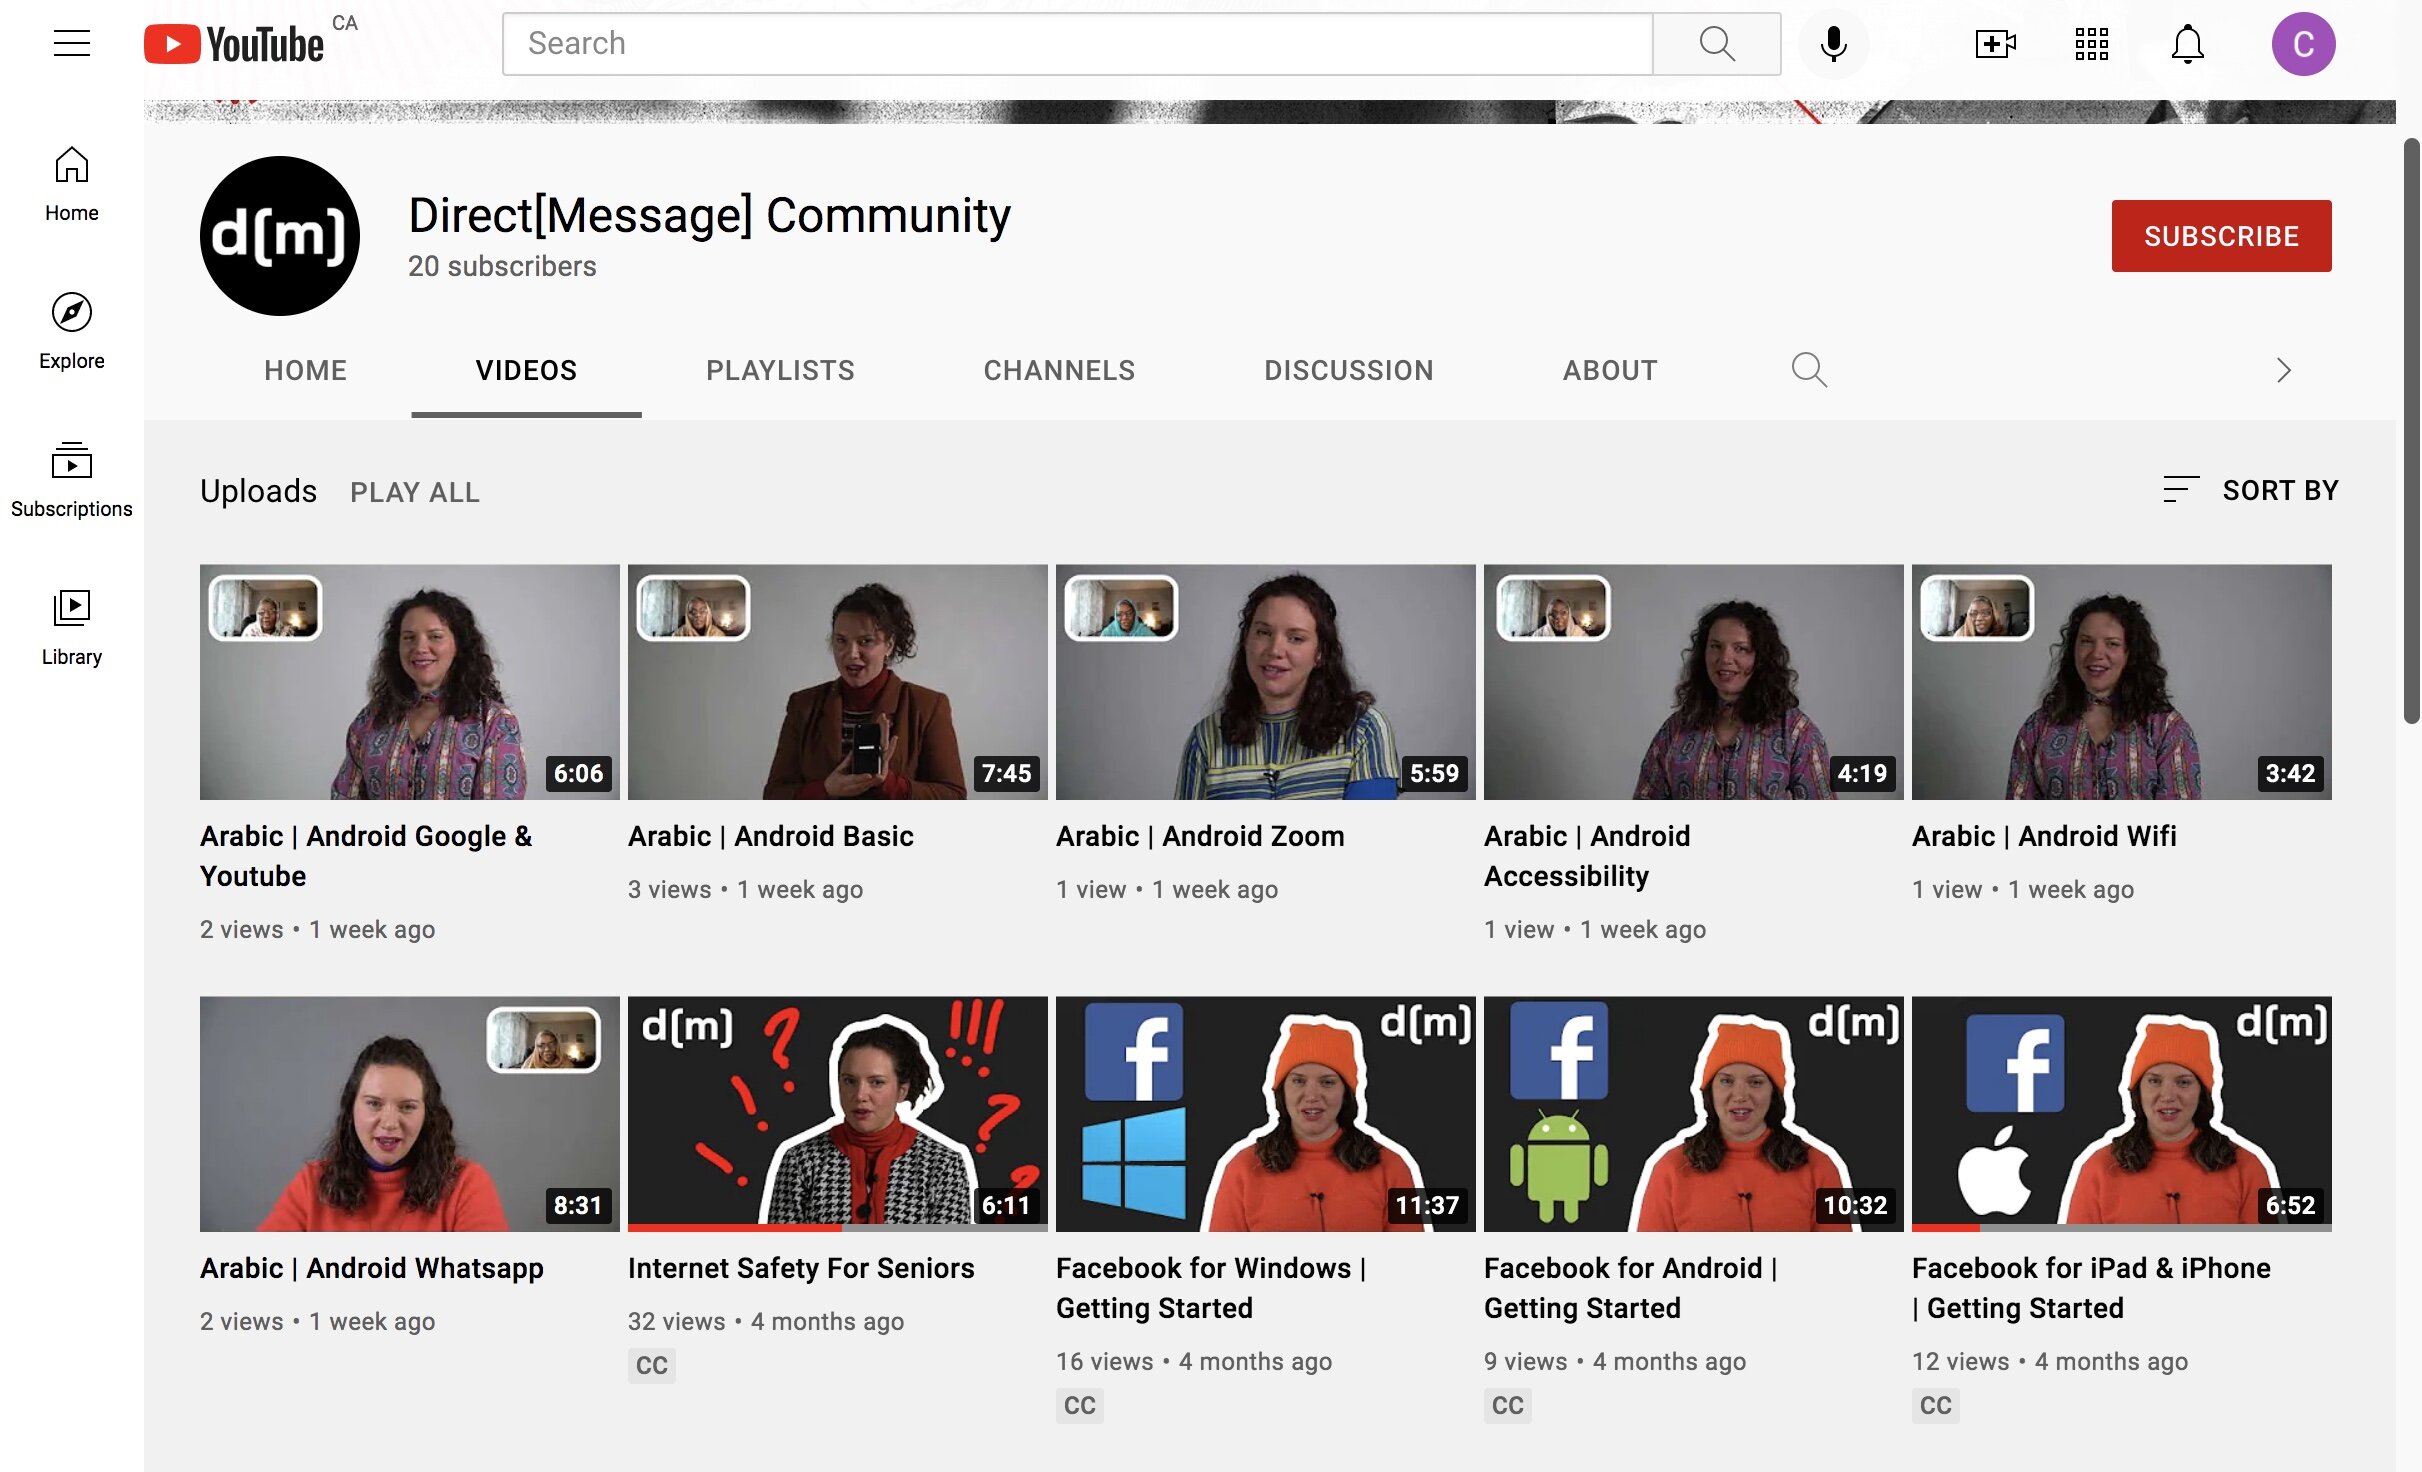The image size is (2422, 1472).
Task: Open the Create video icon
Action: (1995, 43)
